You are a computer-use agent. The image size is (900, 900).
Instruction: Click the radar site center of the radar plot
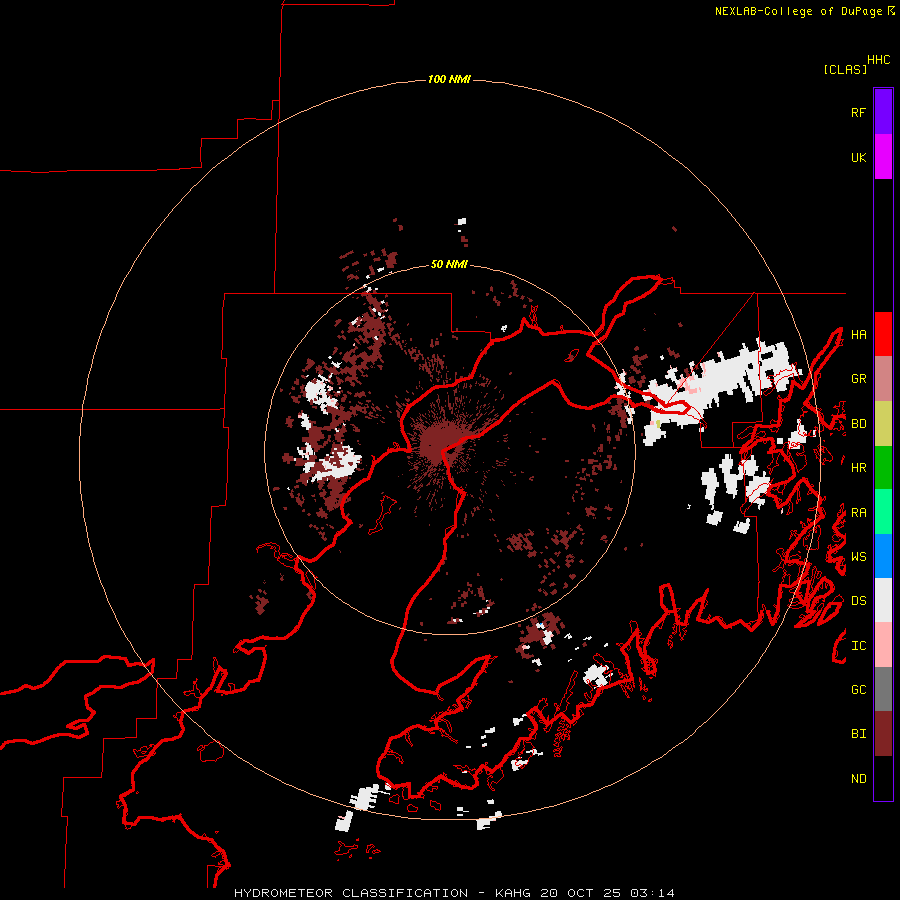(449, 449)
